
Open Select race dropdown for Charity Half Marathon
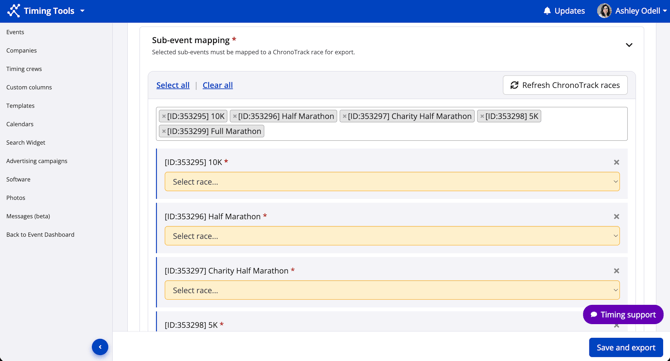coord(392,290)
